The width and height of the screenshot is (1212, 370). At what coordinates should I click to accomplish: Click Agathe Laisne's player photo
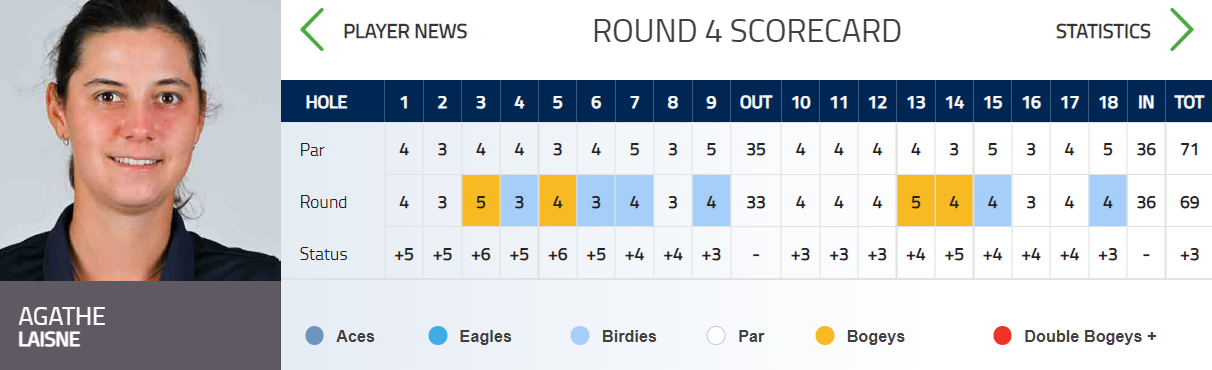tap(140, 140)
